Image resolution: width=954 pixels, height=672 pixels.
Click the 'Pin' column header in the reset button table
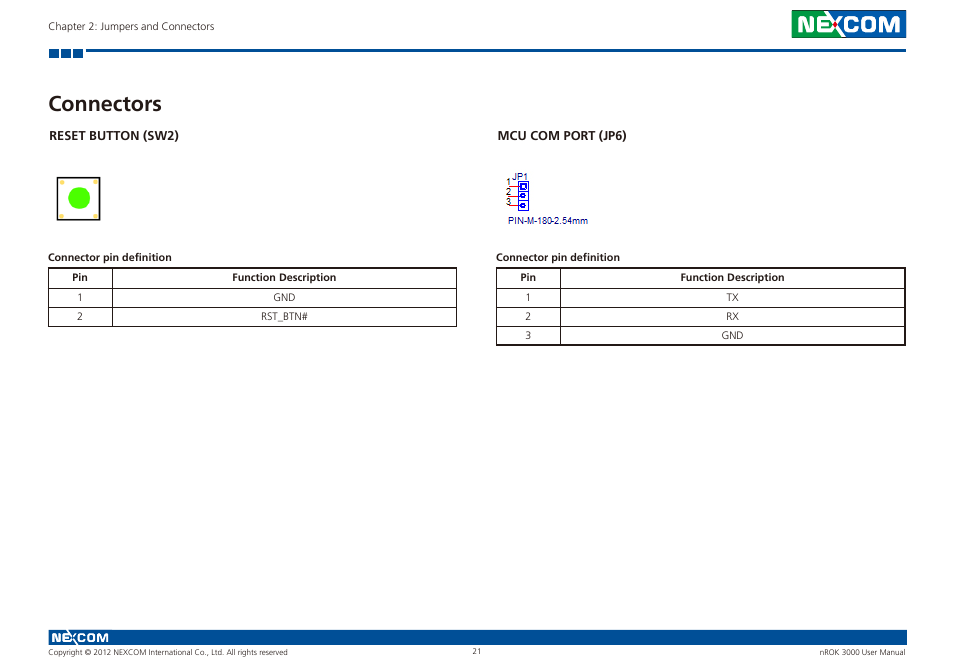pos(80,277)
